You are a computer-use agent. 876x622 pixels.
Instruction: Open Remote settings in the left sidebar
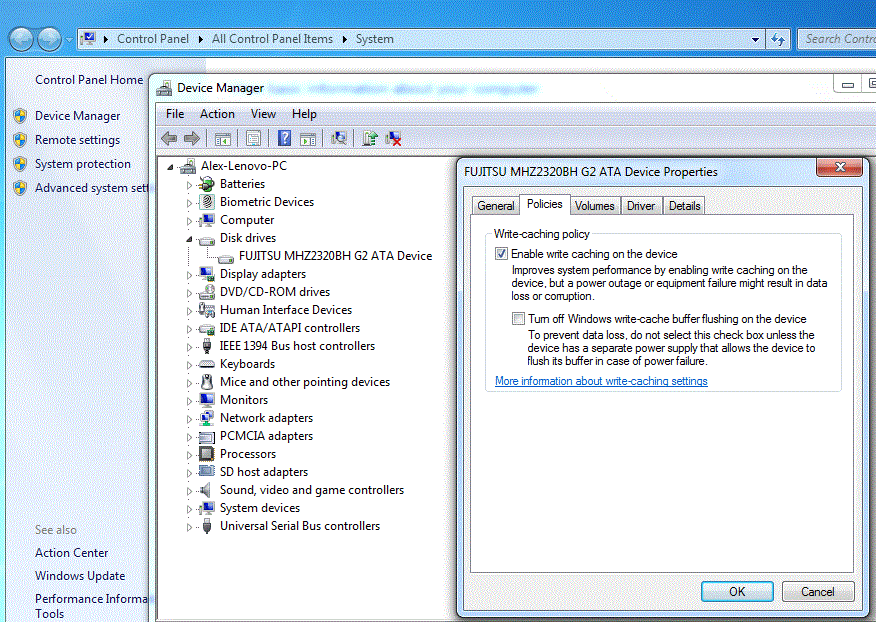tap(77, 140)
